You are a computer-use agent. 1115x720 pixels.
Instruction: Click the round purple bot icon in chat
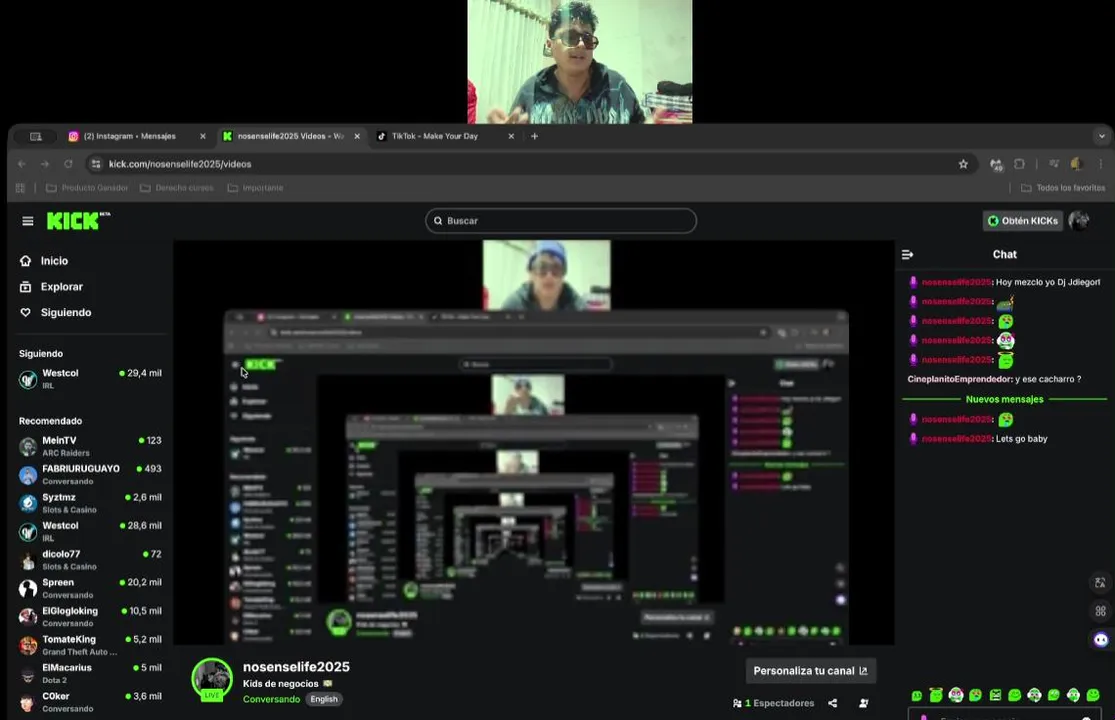coord(1100,639)
